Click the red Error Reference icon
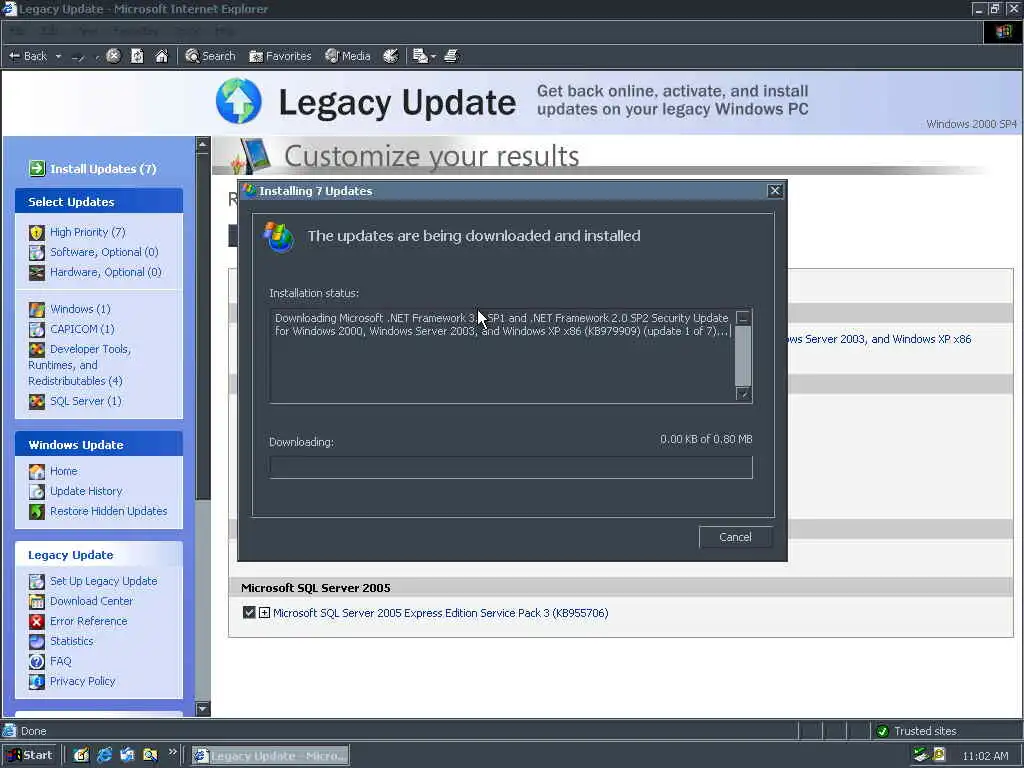This screenshot has width=1024, height=768. point(37,621)
